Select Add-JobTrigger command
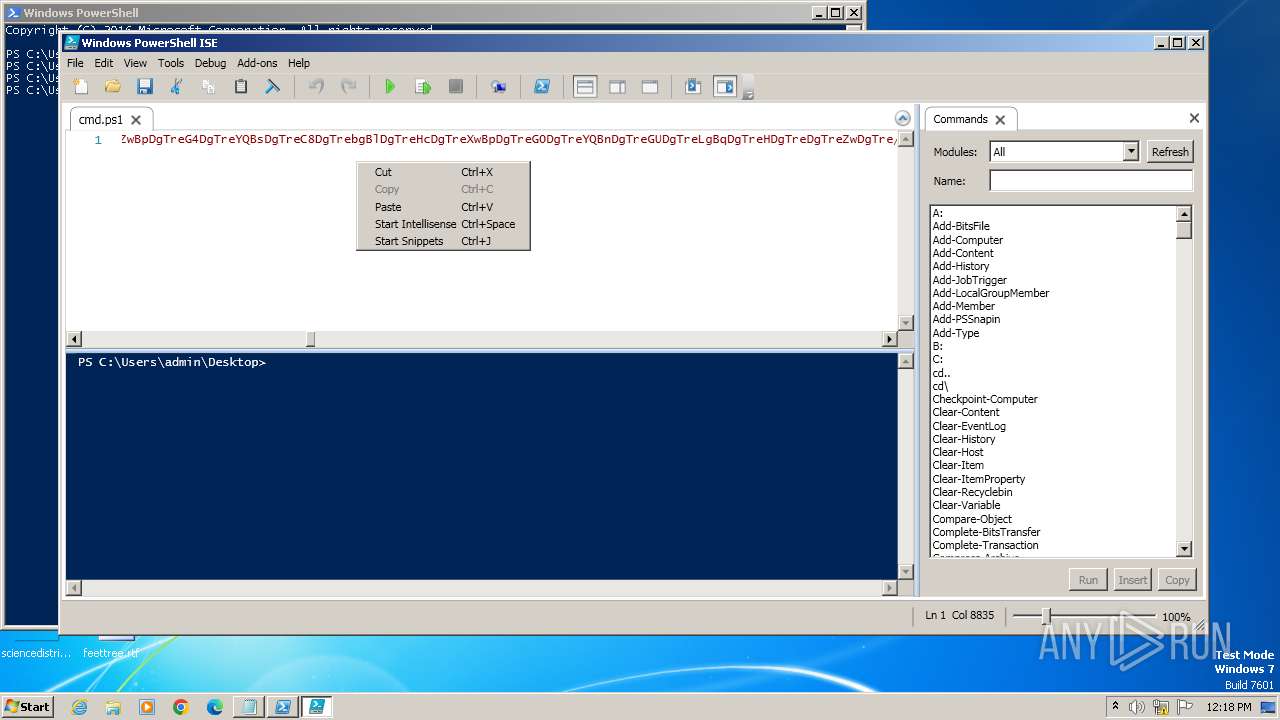1280x720 pixels. (x=970, y=280)
